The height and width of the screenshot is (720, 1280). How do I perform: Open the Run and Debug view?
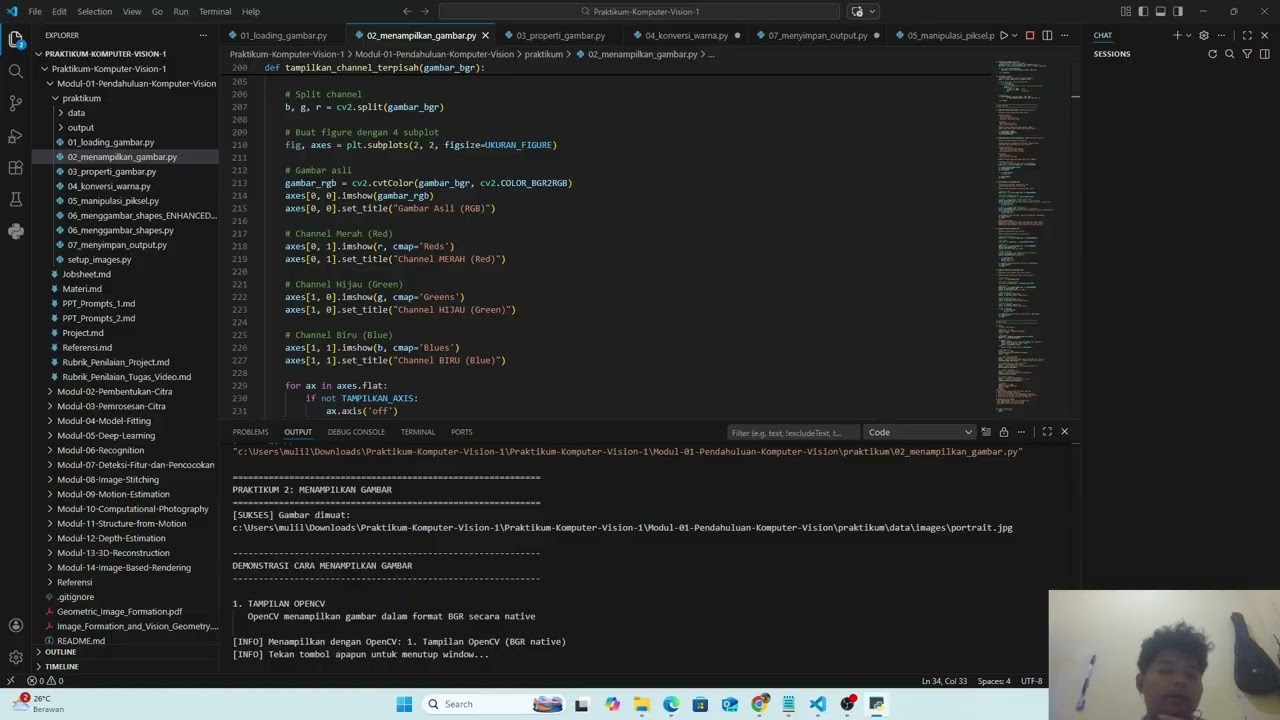(x=15, y=135)
